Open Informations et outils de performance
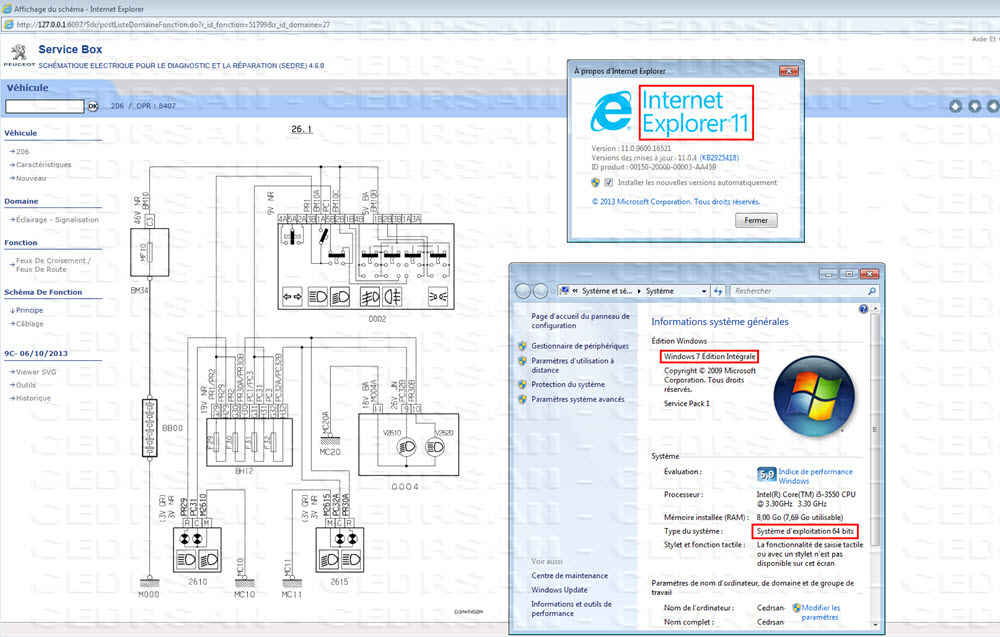 571,609
